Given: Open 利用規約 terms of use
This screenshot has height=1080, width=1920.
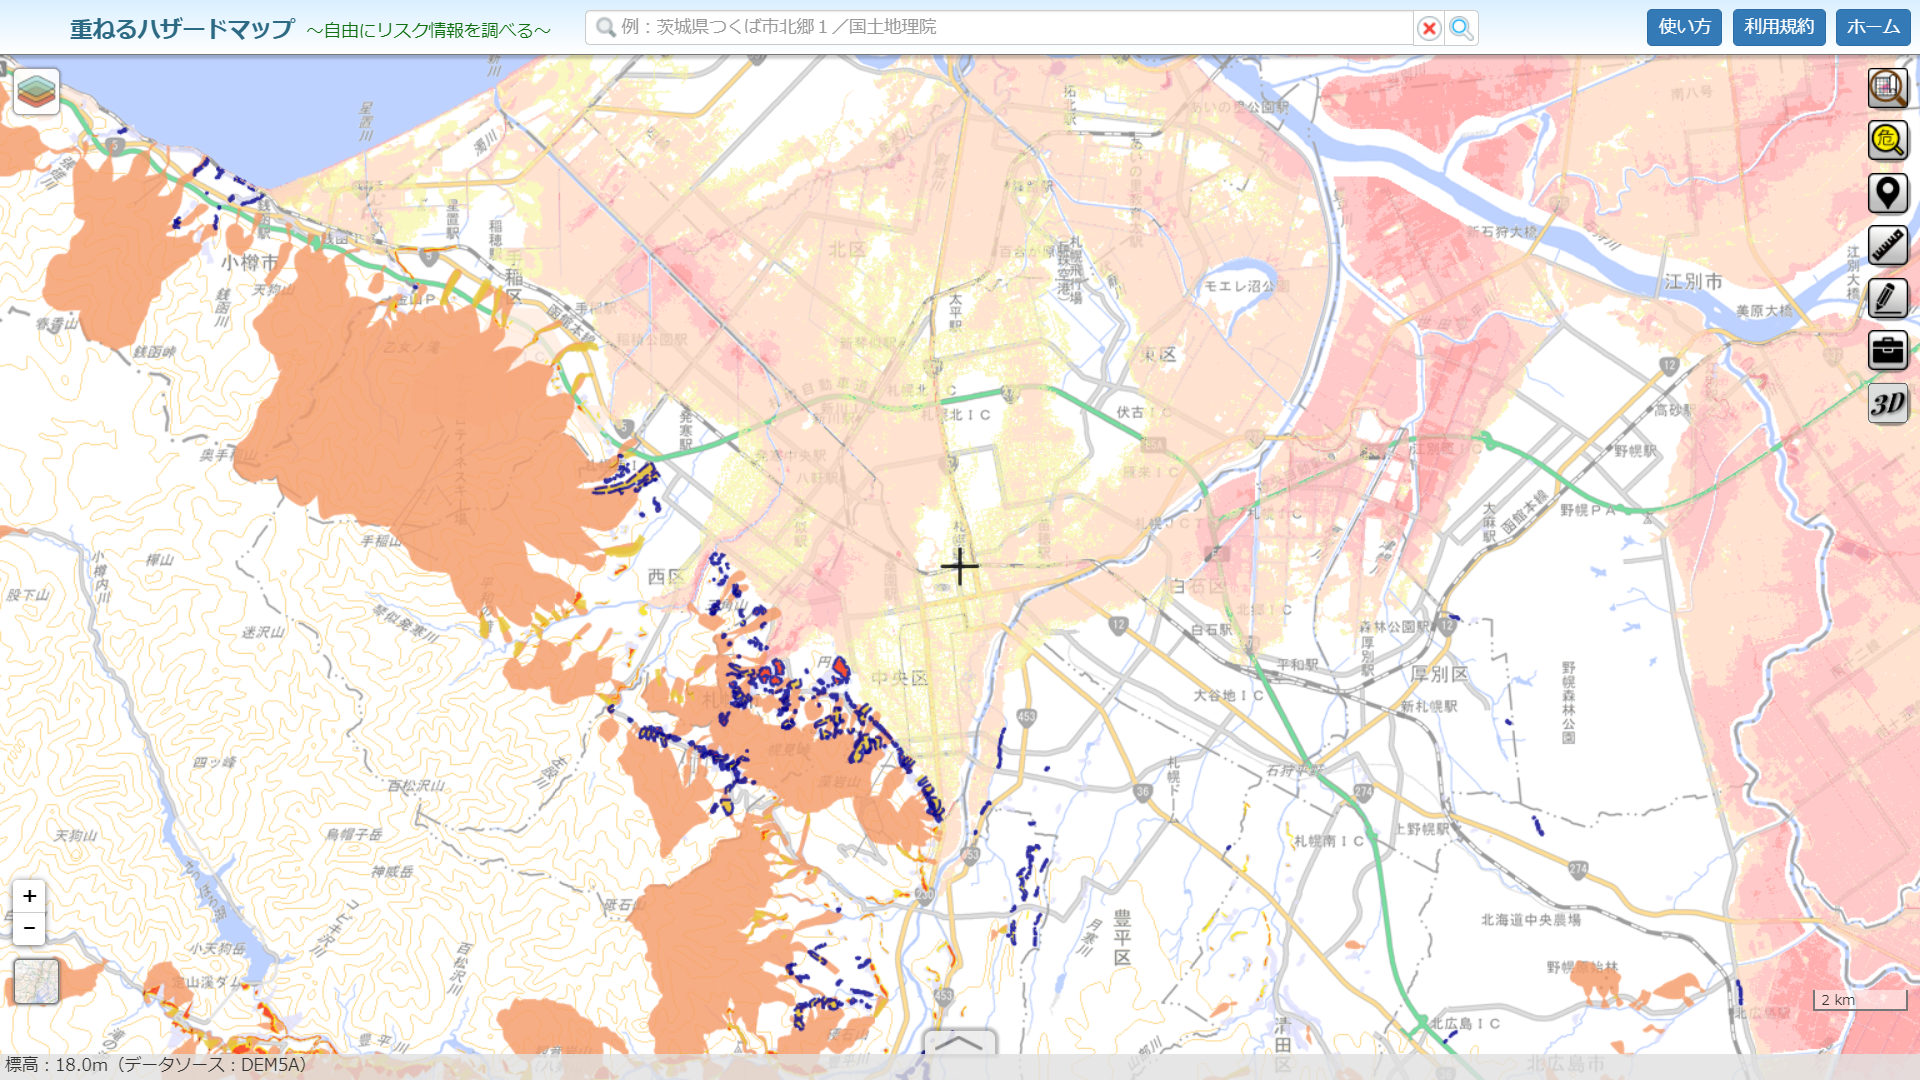Looking at the screenshot, I should pos(1779,27).
